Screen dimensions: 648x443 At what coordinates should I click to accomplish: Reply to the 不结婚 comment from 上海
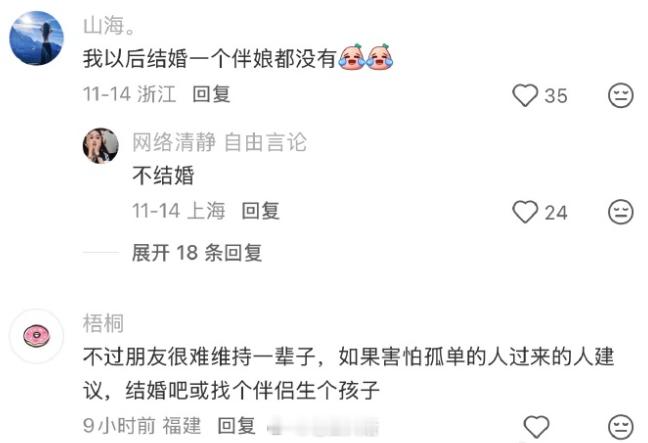[260, 211]
